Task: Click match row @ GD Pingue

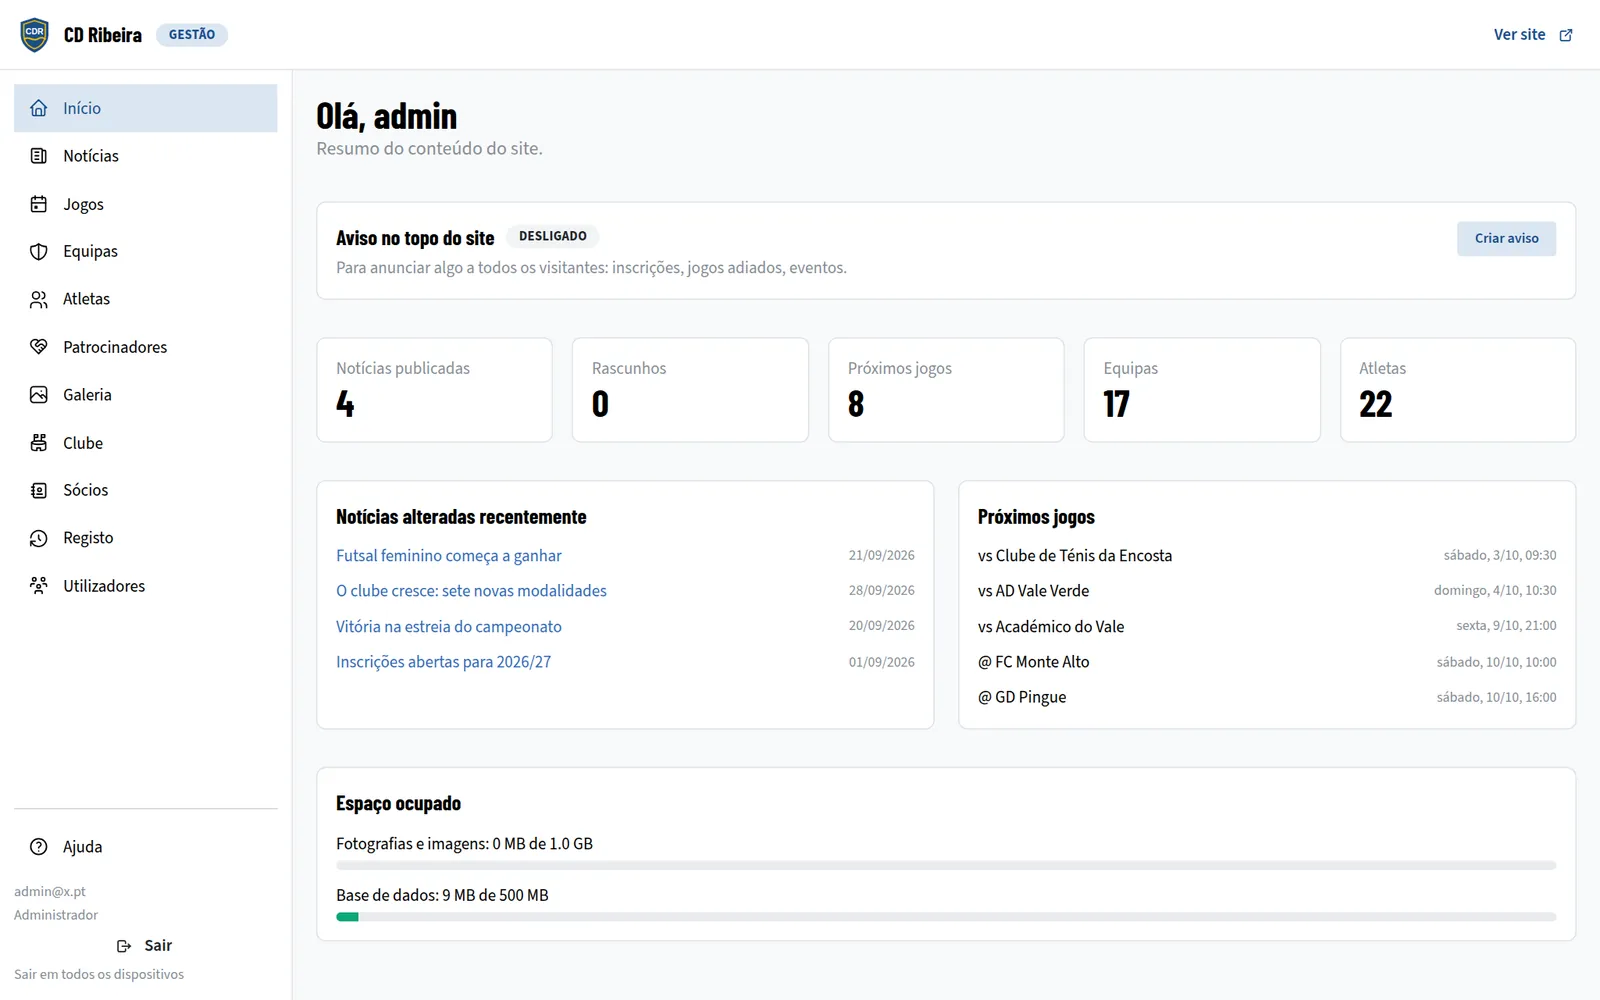Action: [1267, 697]
